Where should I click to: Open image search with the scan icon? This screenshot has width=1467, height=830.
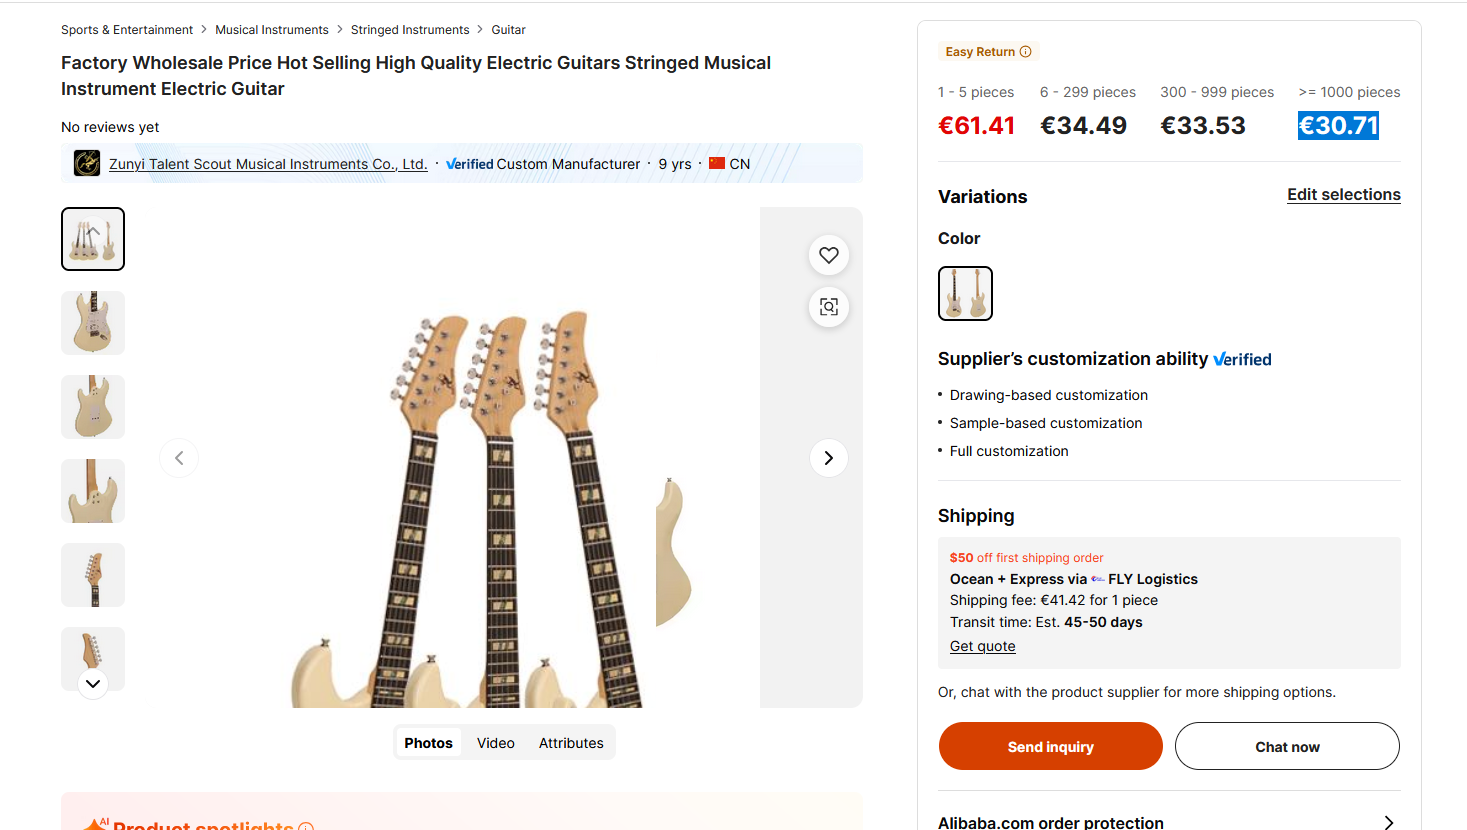point(829,307)
